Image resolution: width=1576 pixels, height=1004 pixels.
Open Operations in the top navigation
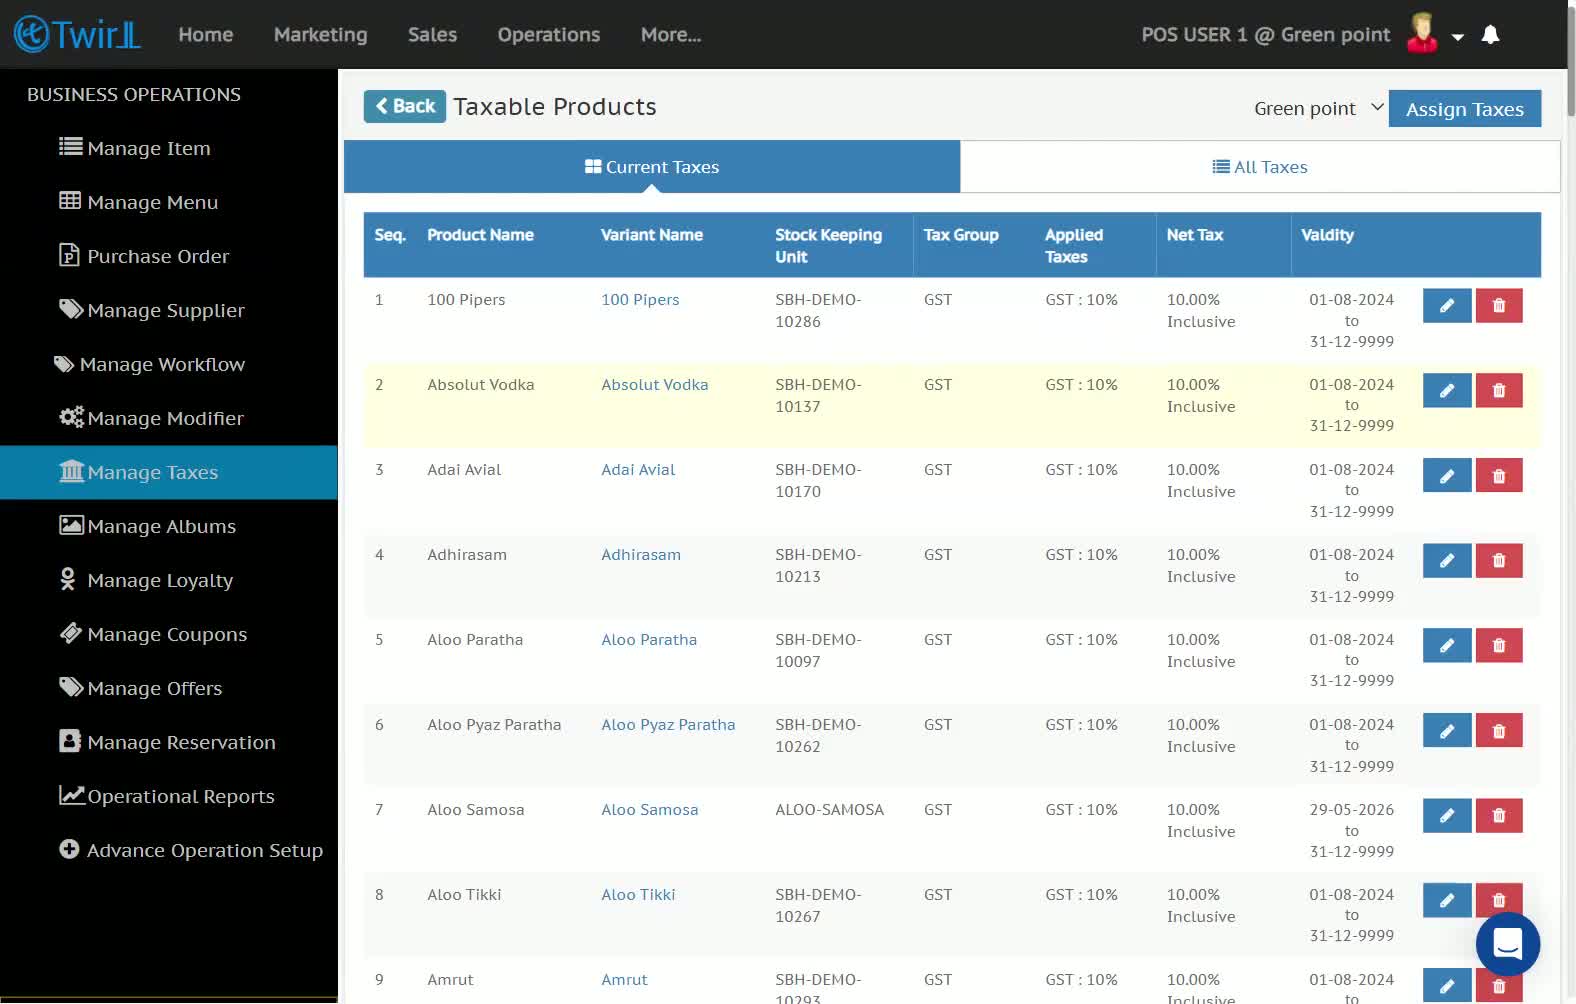tap(549, 35)
